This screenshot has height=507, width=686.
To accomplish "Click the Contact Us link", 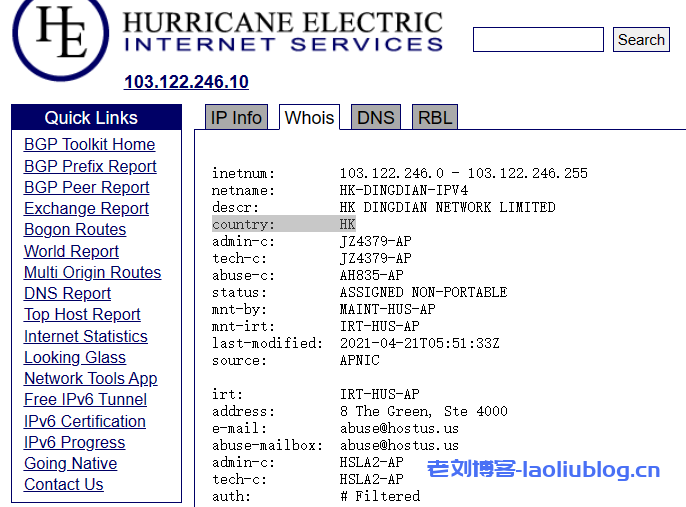I will click(64, 484).
